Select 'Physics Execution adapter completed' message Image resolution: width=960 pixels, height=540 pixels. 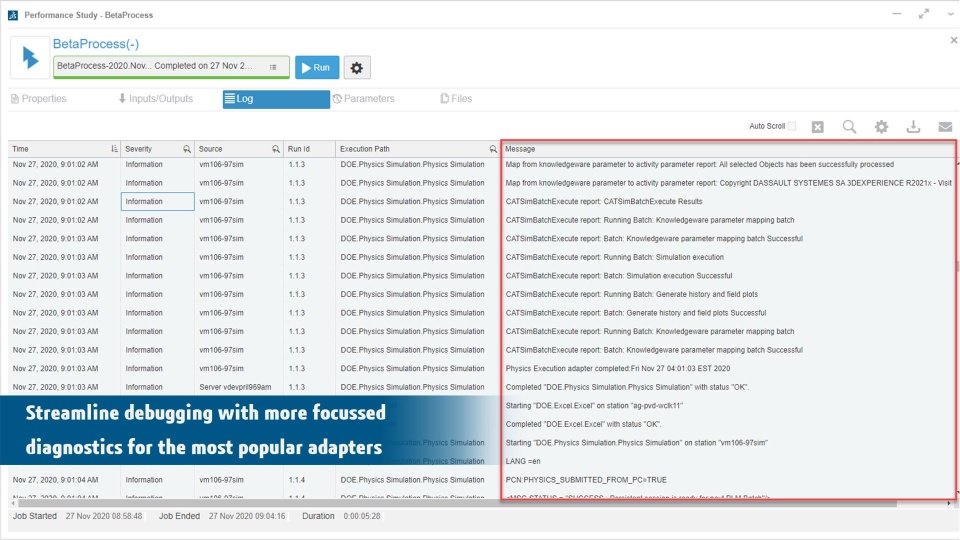click(x=618, y=369)
